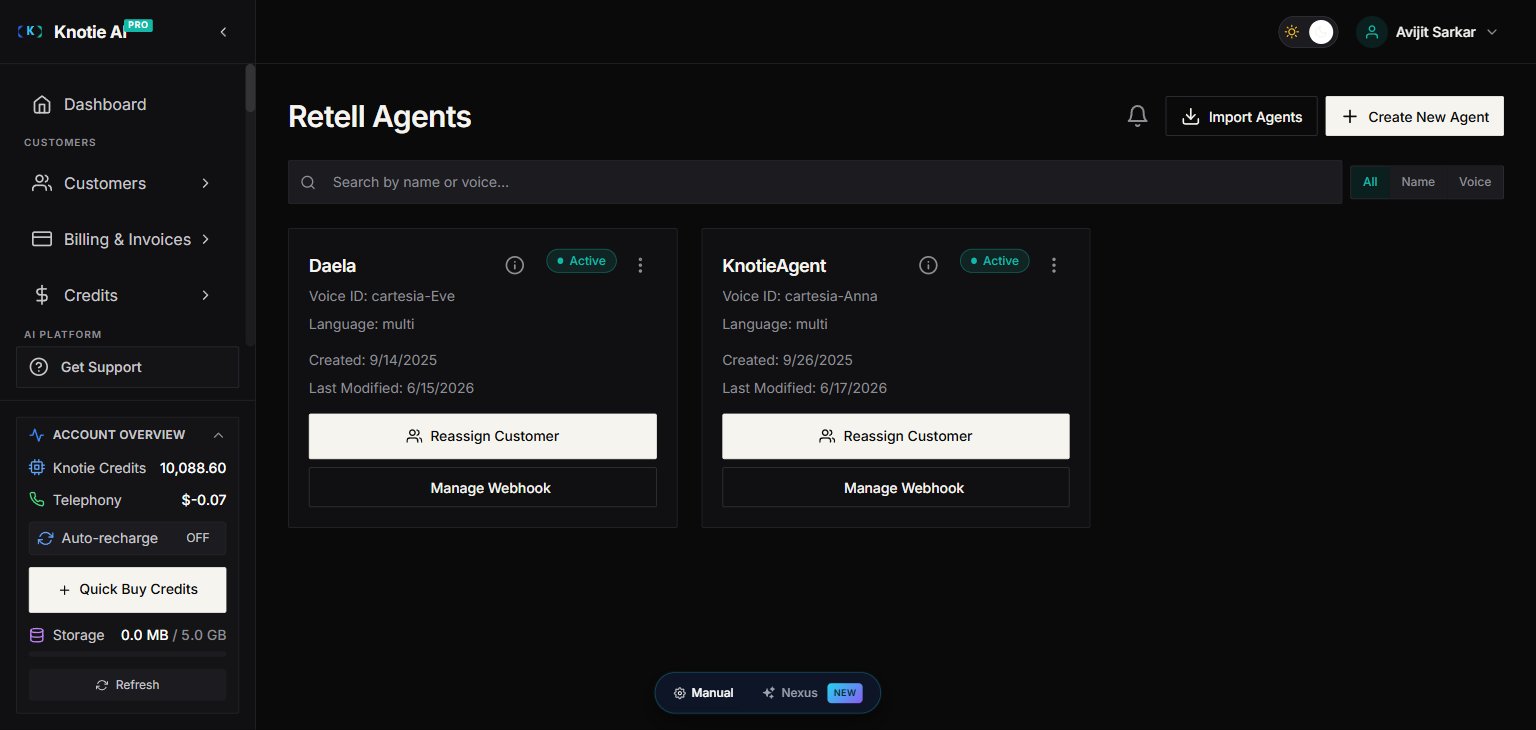
Task: Open the KnotieAgent three-dot menu
Action: pyautogui.click(x=1054, y=265)
